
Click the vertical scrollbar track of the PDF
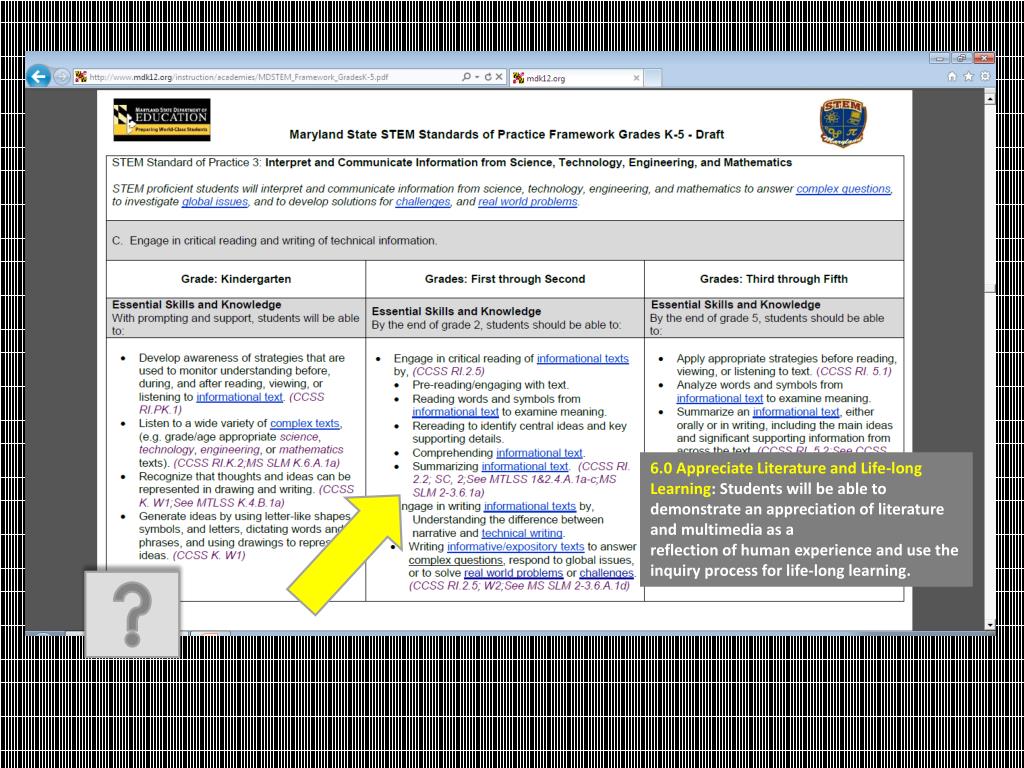pyautogui.click(x=992, y=361)
